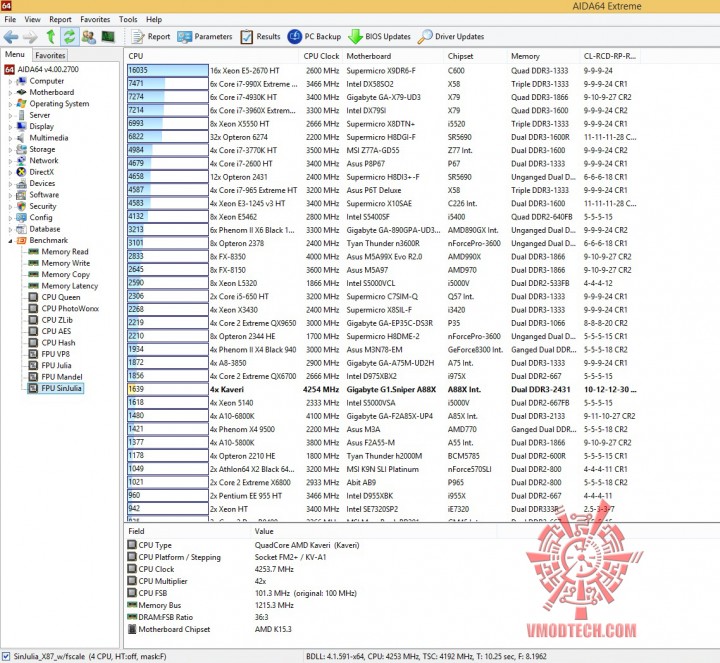The height and width of the screenshot is (663, 720).
Task: Expand the Computer tree node
Action: click(x=10, y=81)
